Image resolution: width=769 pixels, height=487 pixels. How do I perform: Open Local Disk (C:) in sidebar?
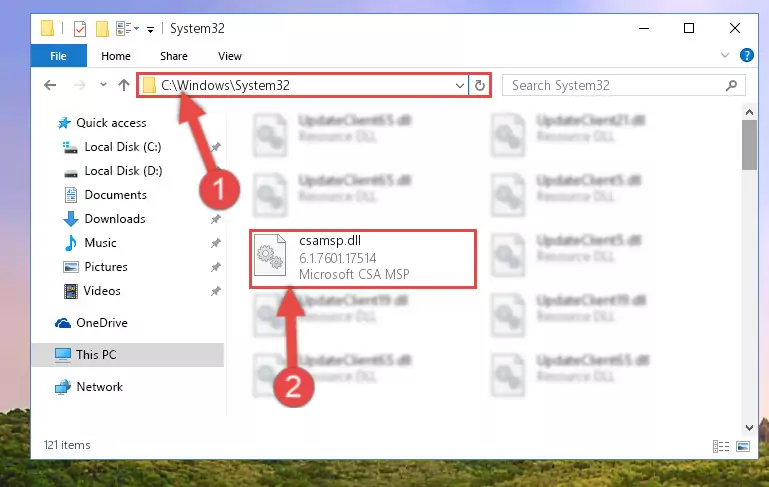pos(123,147)
